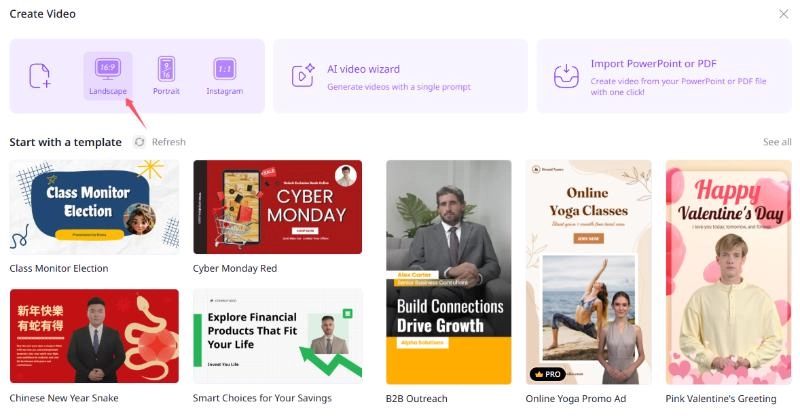Image resolution: width=800 pixels, height=417 pixels.
Task: Open the Class Monitor Election template thumbnail
Action: pyautogui.click(x=94, y=207)
